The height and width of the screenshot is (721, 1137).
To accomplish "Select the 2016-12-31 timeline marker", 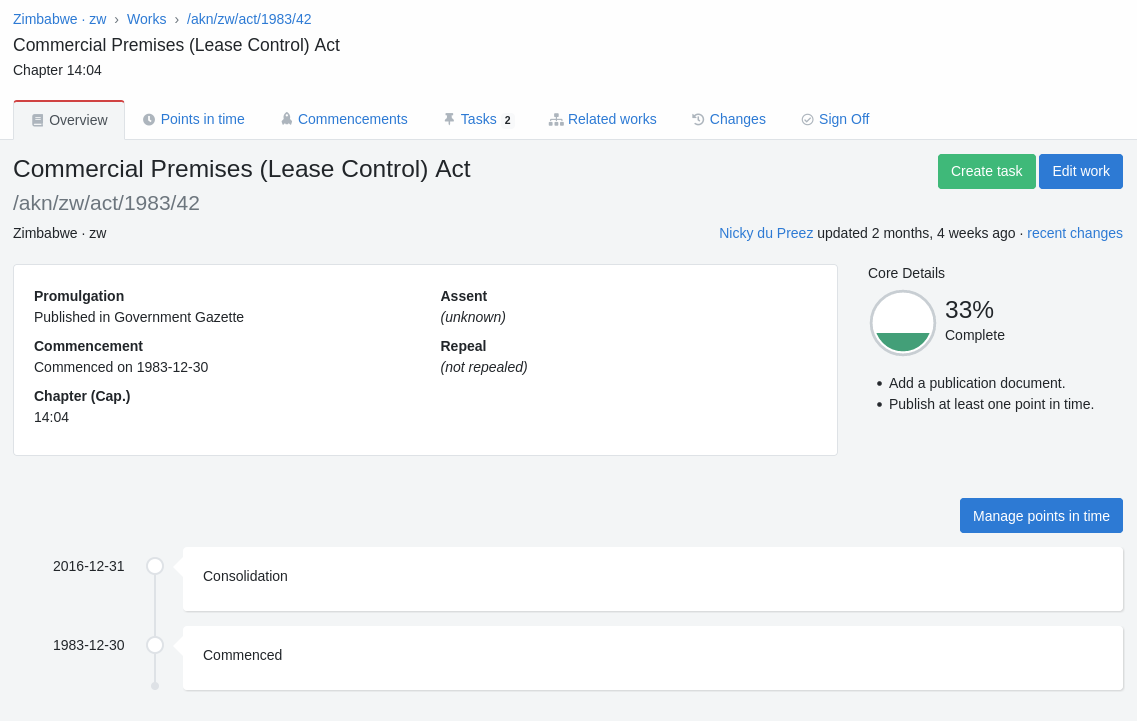I will pos(155,566).
